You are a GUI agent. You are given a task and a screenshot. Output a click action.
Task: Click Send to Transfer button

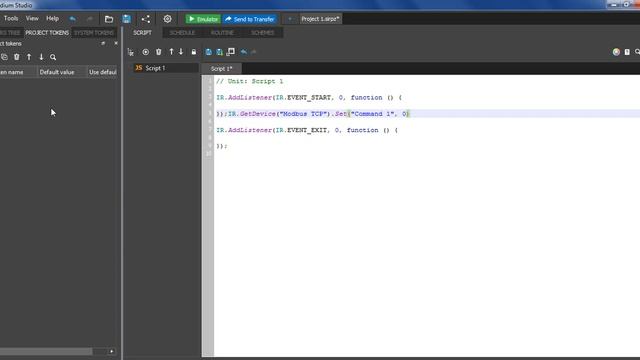coord(250,19)
